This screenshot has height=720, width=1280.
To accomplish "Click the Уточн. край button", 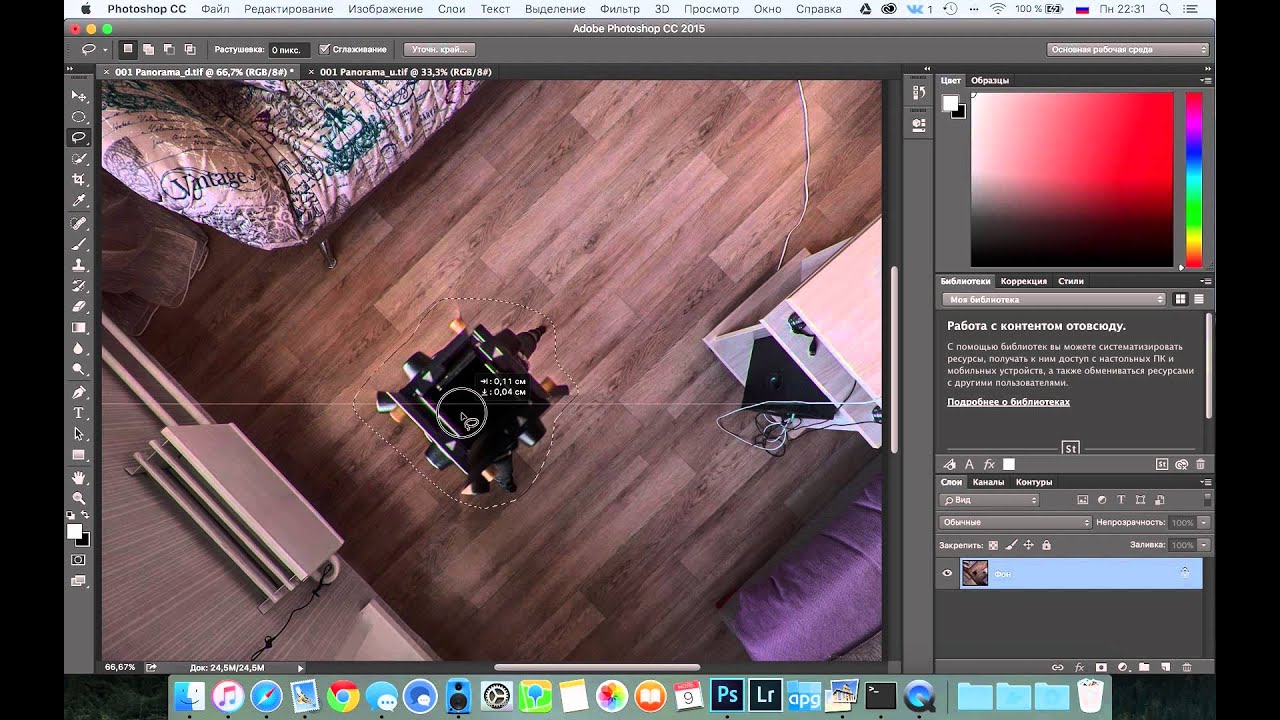I will coord(440,49).
